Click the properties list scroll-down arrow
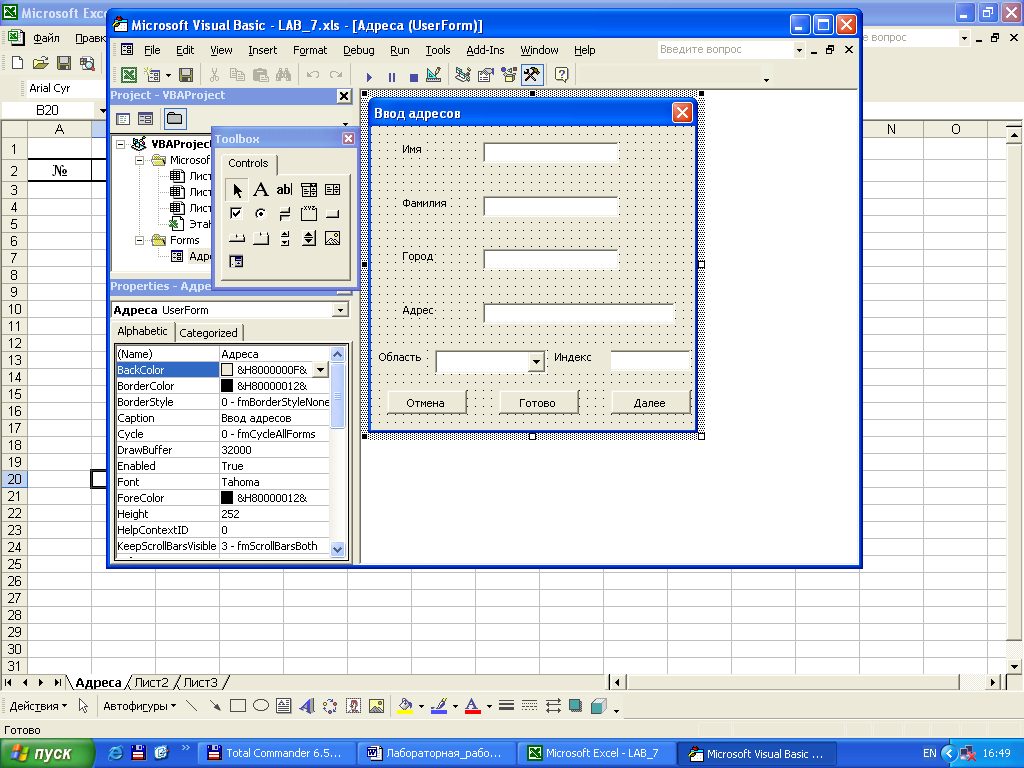1024x768 pixels. coord(338,550)
